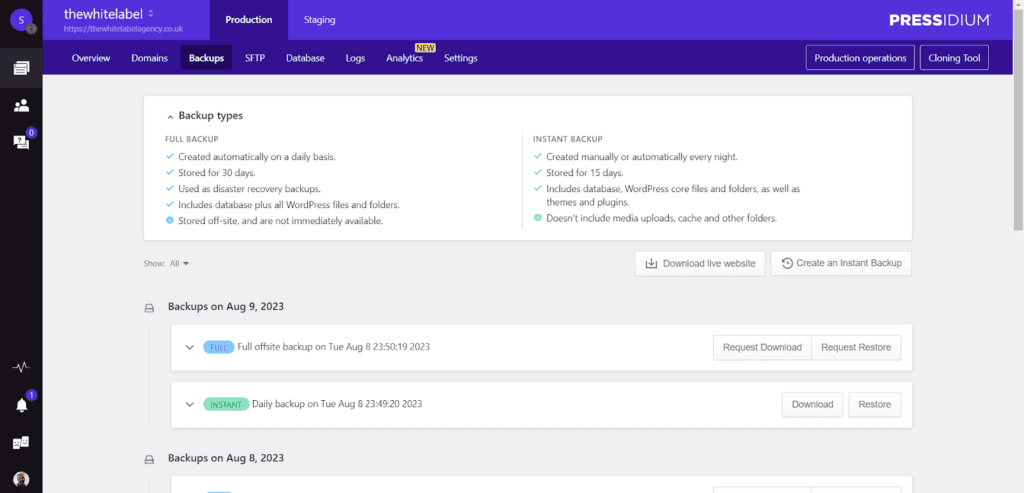1024x493 pixels.
Task: Click the Backups on Aug 9, 2023 heading
Action: pyautogui.click(x=226, y=306)
